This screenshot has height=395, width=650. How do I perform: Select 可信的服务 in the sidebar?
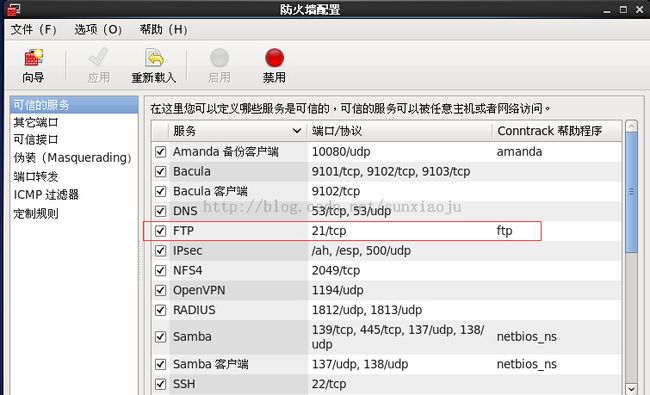pos(74,105)
